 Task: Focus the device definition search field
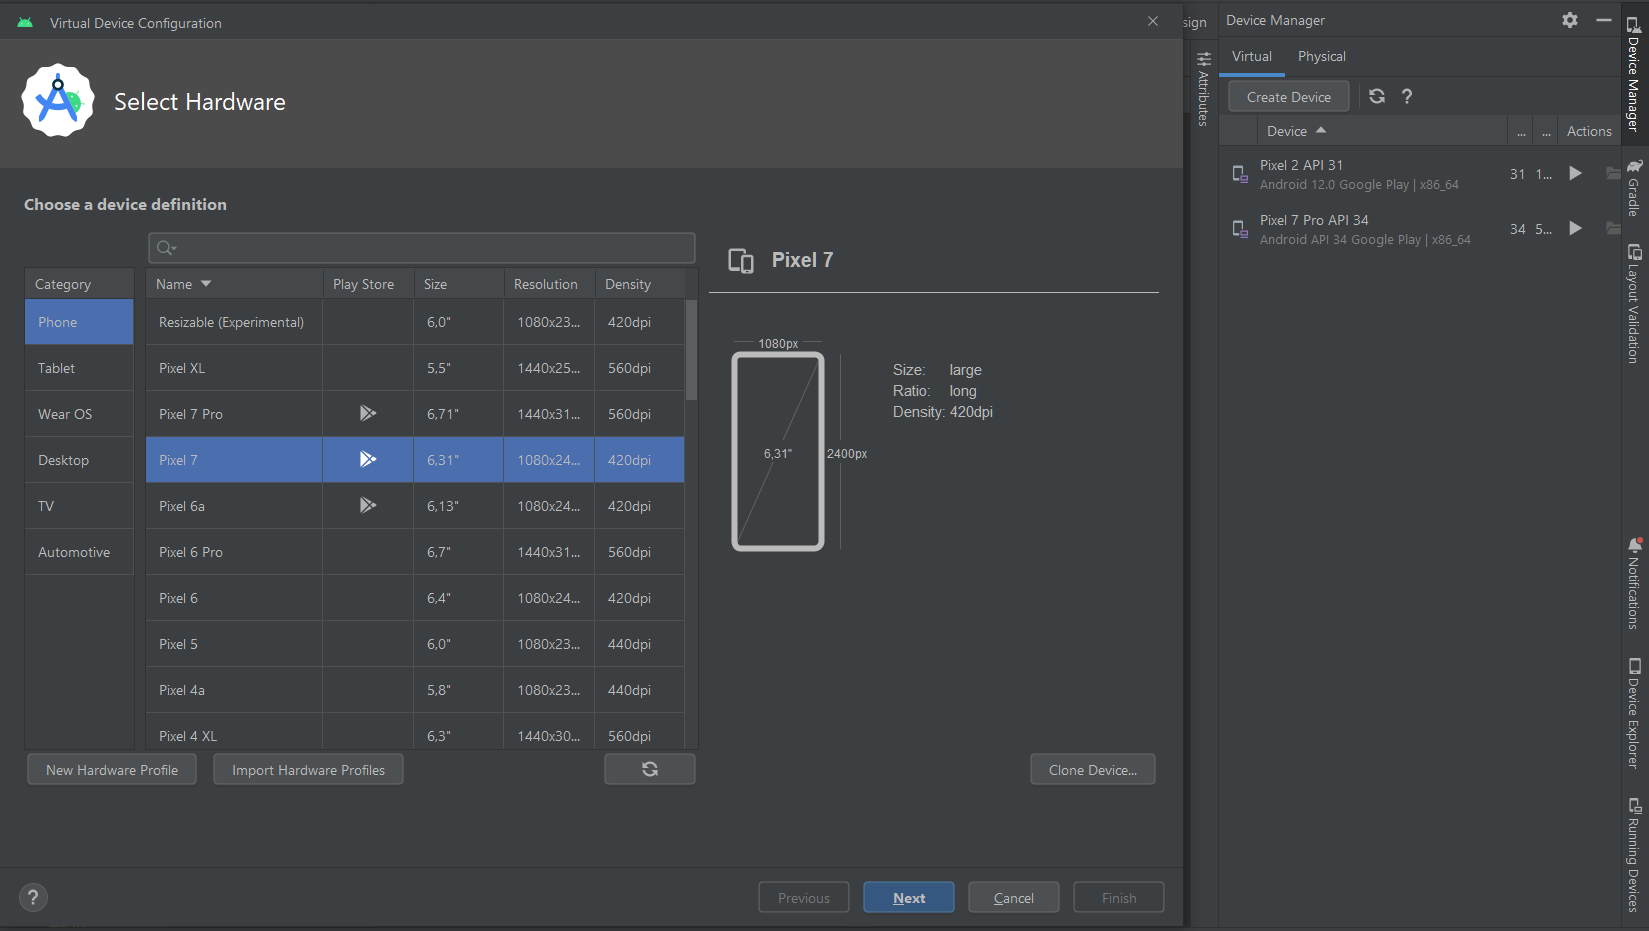click(x=422, y=248)
